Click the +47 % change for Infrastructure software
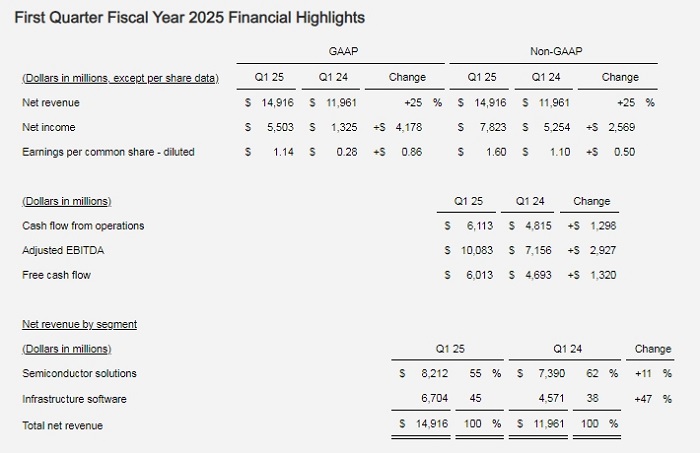The image size is (700, 453). [x=651, y=399]
